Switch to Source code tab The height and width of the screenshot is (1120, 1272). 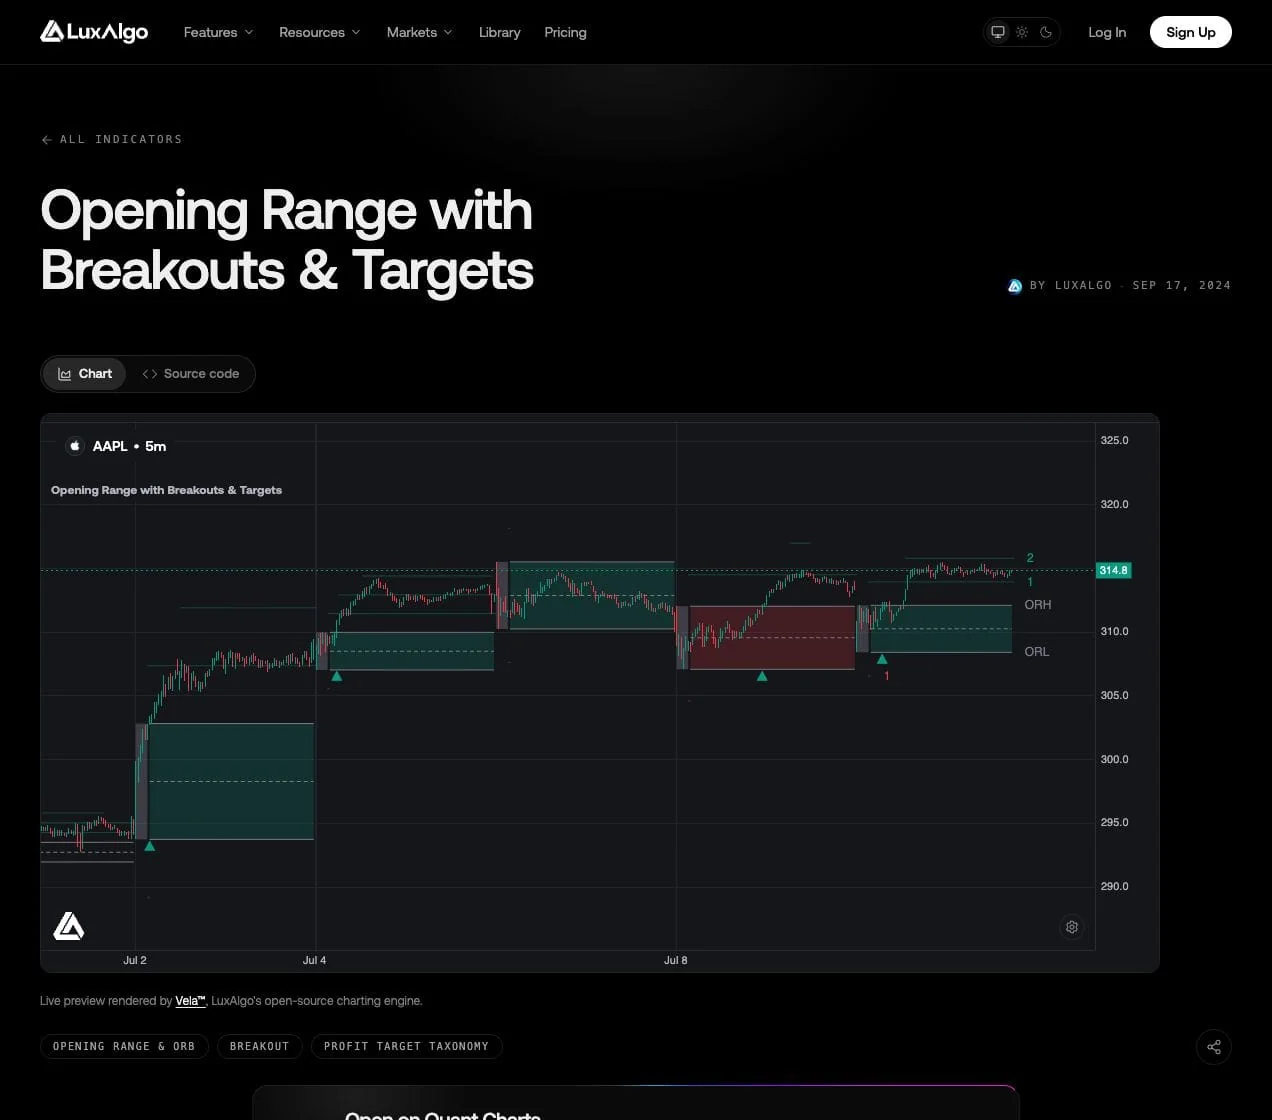(x=190, y=374)
